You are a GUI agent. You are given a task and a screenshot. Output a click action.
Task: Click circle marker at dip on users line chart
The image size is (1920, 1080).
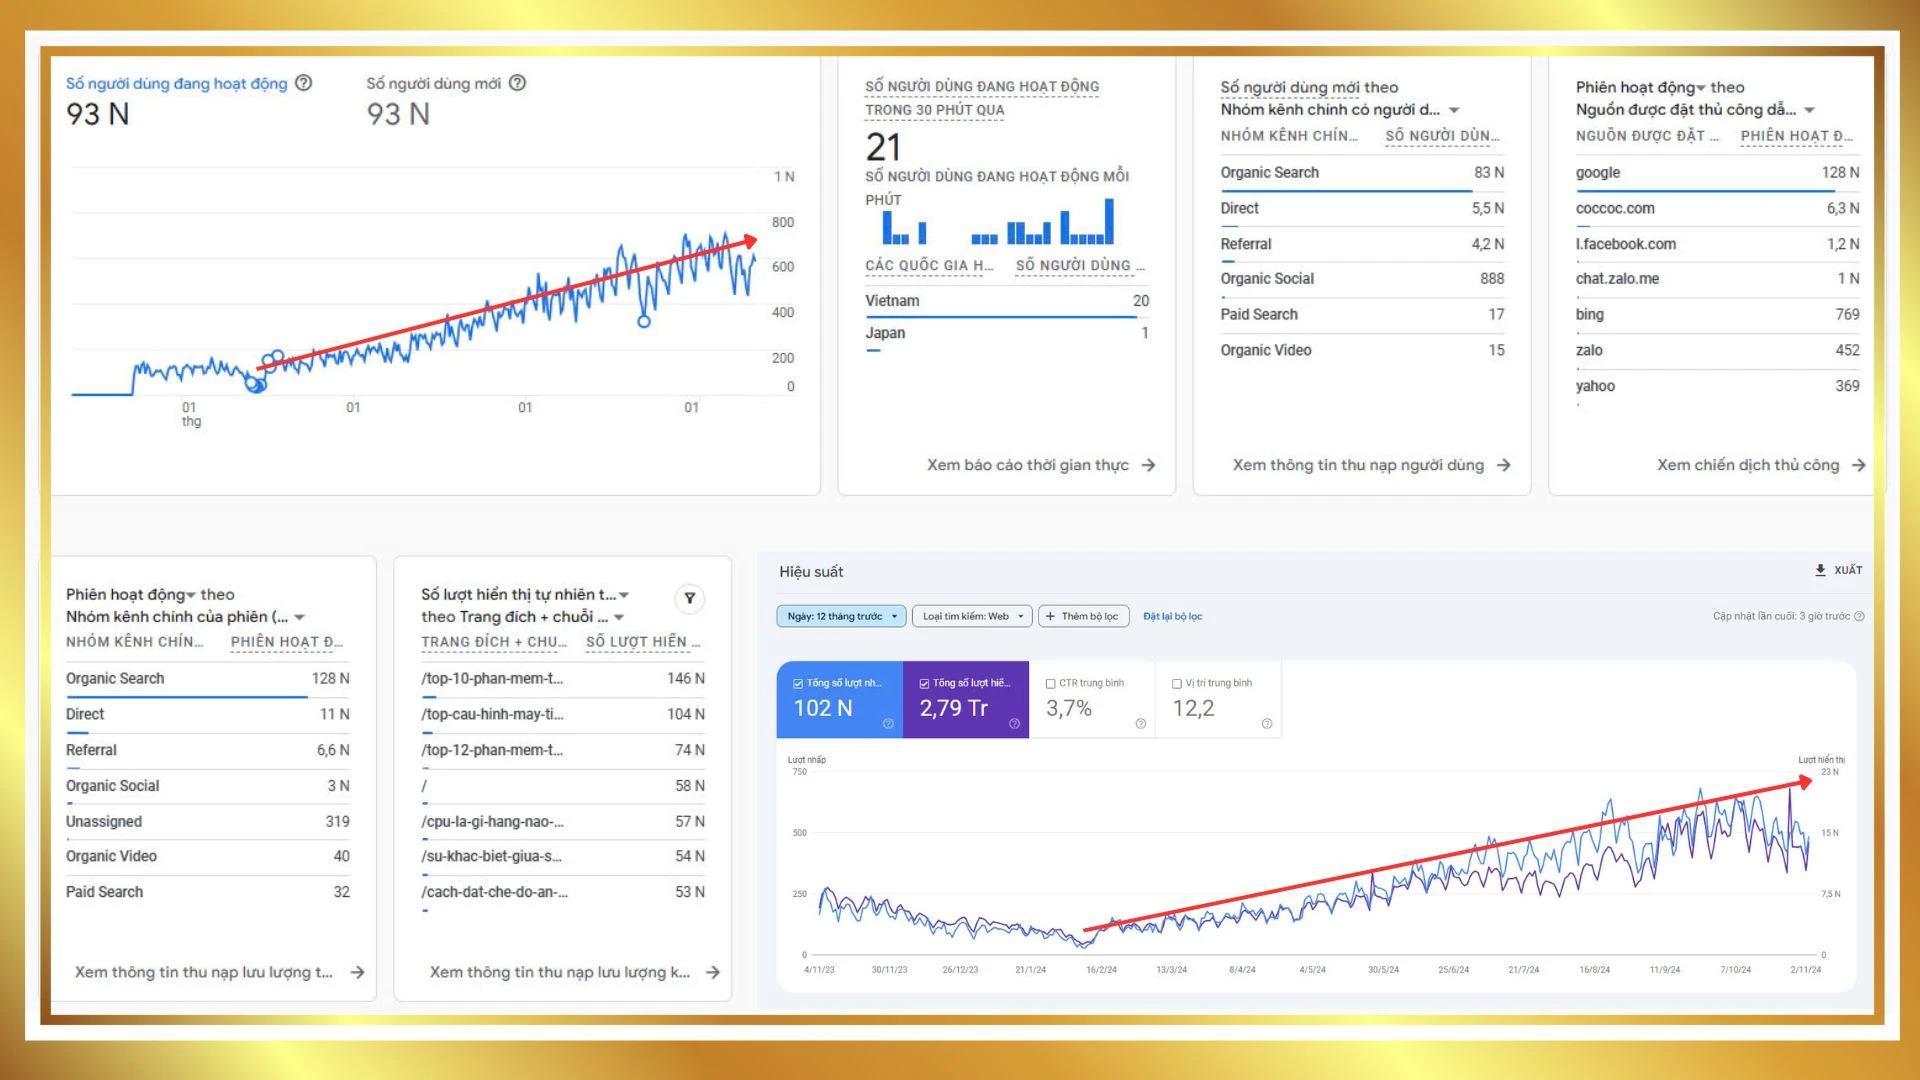(x=644, y=321)
